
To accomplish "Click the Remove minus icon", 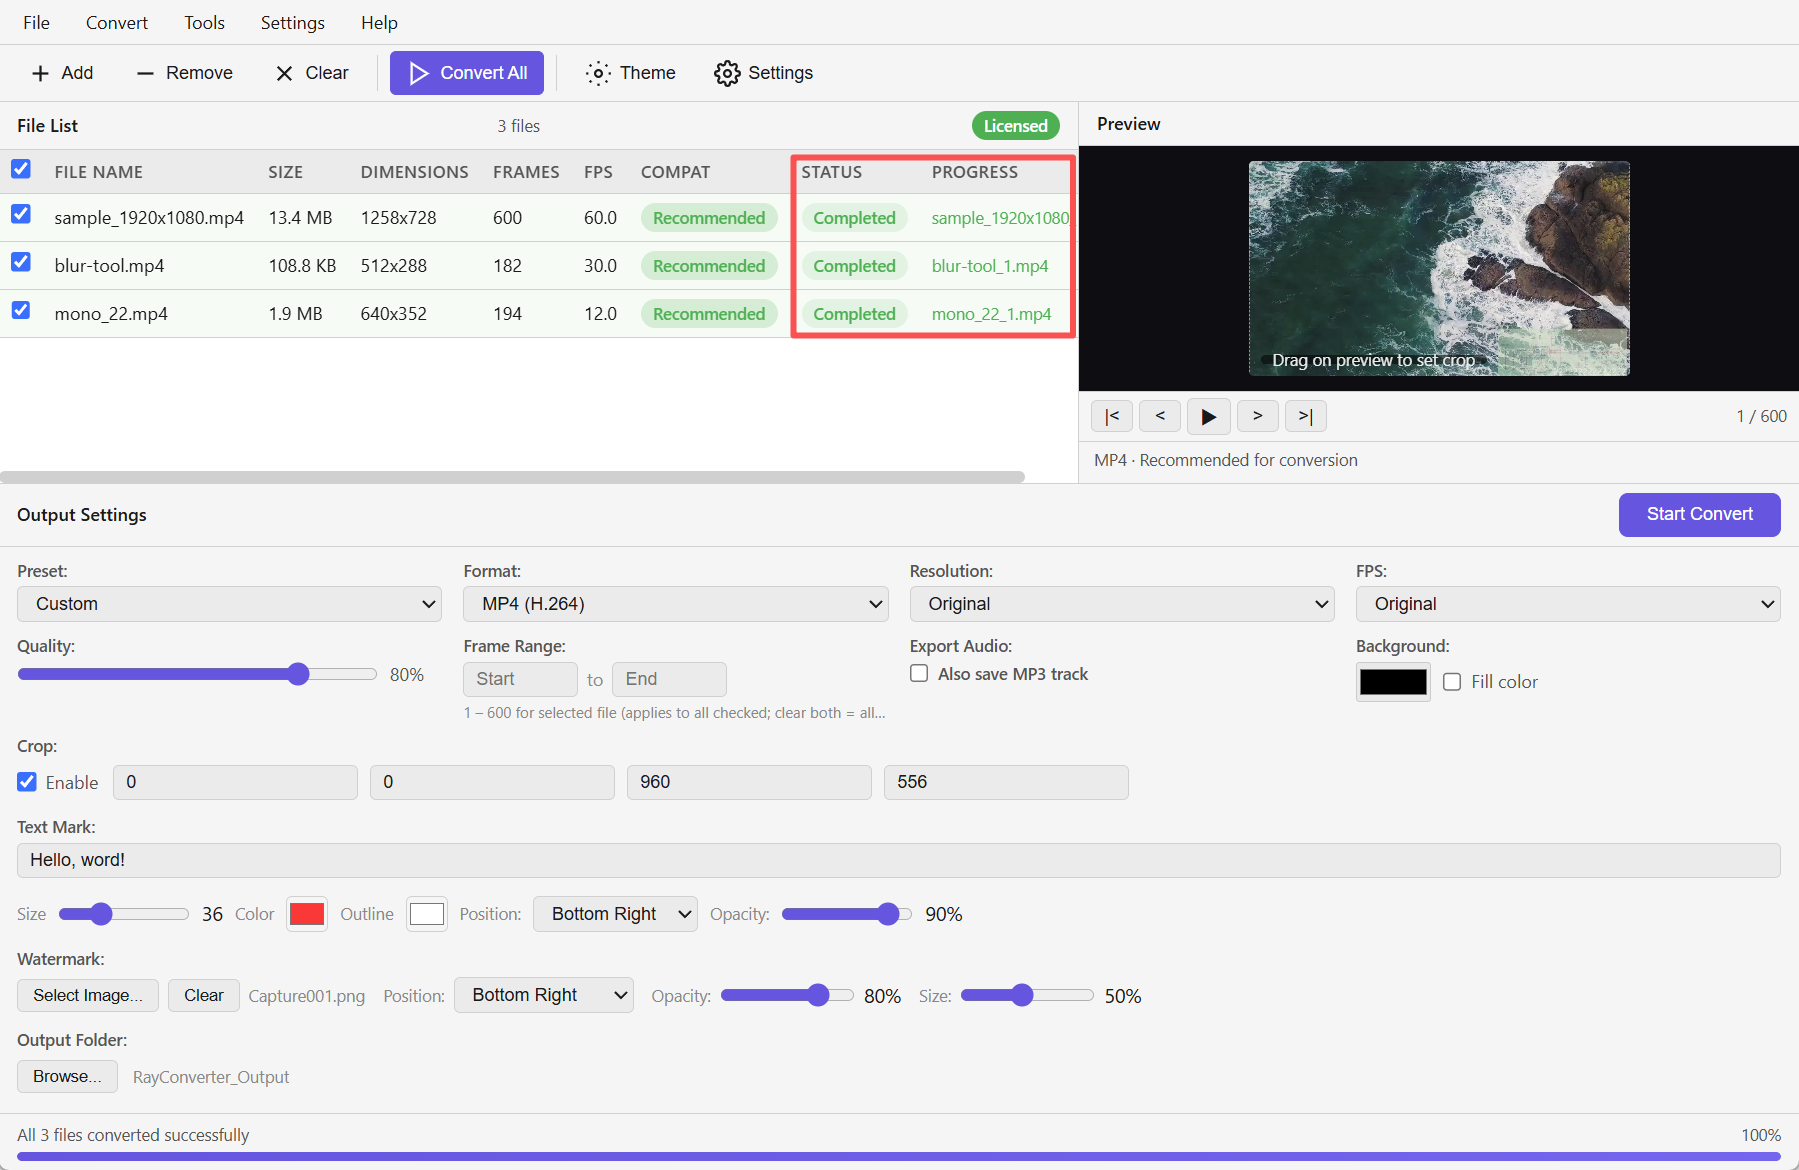I will pyautogui.click(x=145, y=73).
